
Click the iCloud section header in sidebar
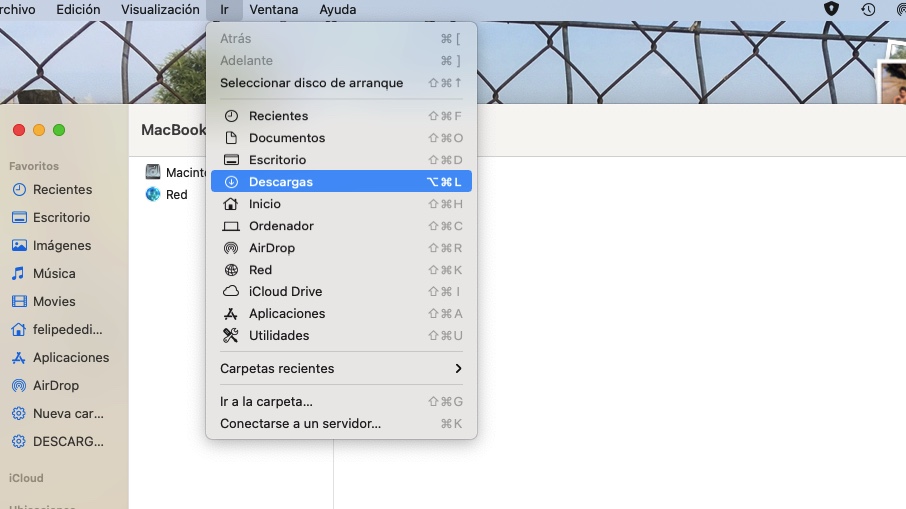click(26, 478)
